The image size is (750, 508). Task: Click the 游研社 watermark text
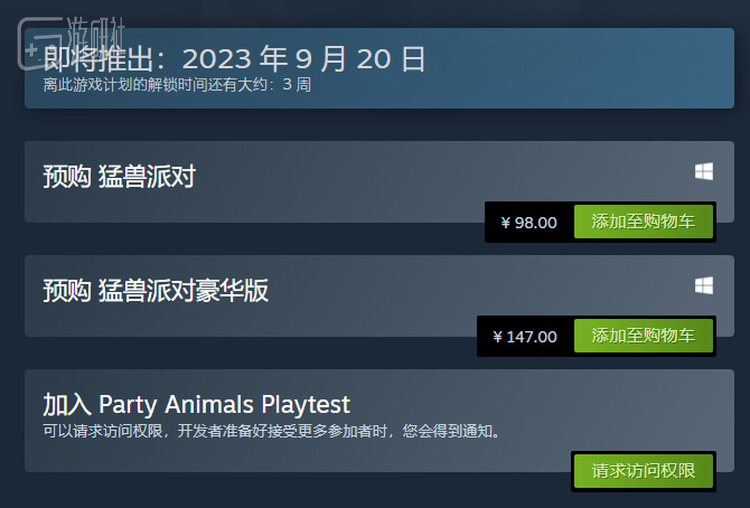(x=95, y=33)
